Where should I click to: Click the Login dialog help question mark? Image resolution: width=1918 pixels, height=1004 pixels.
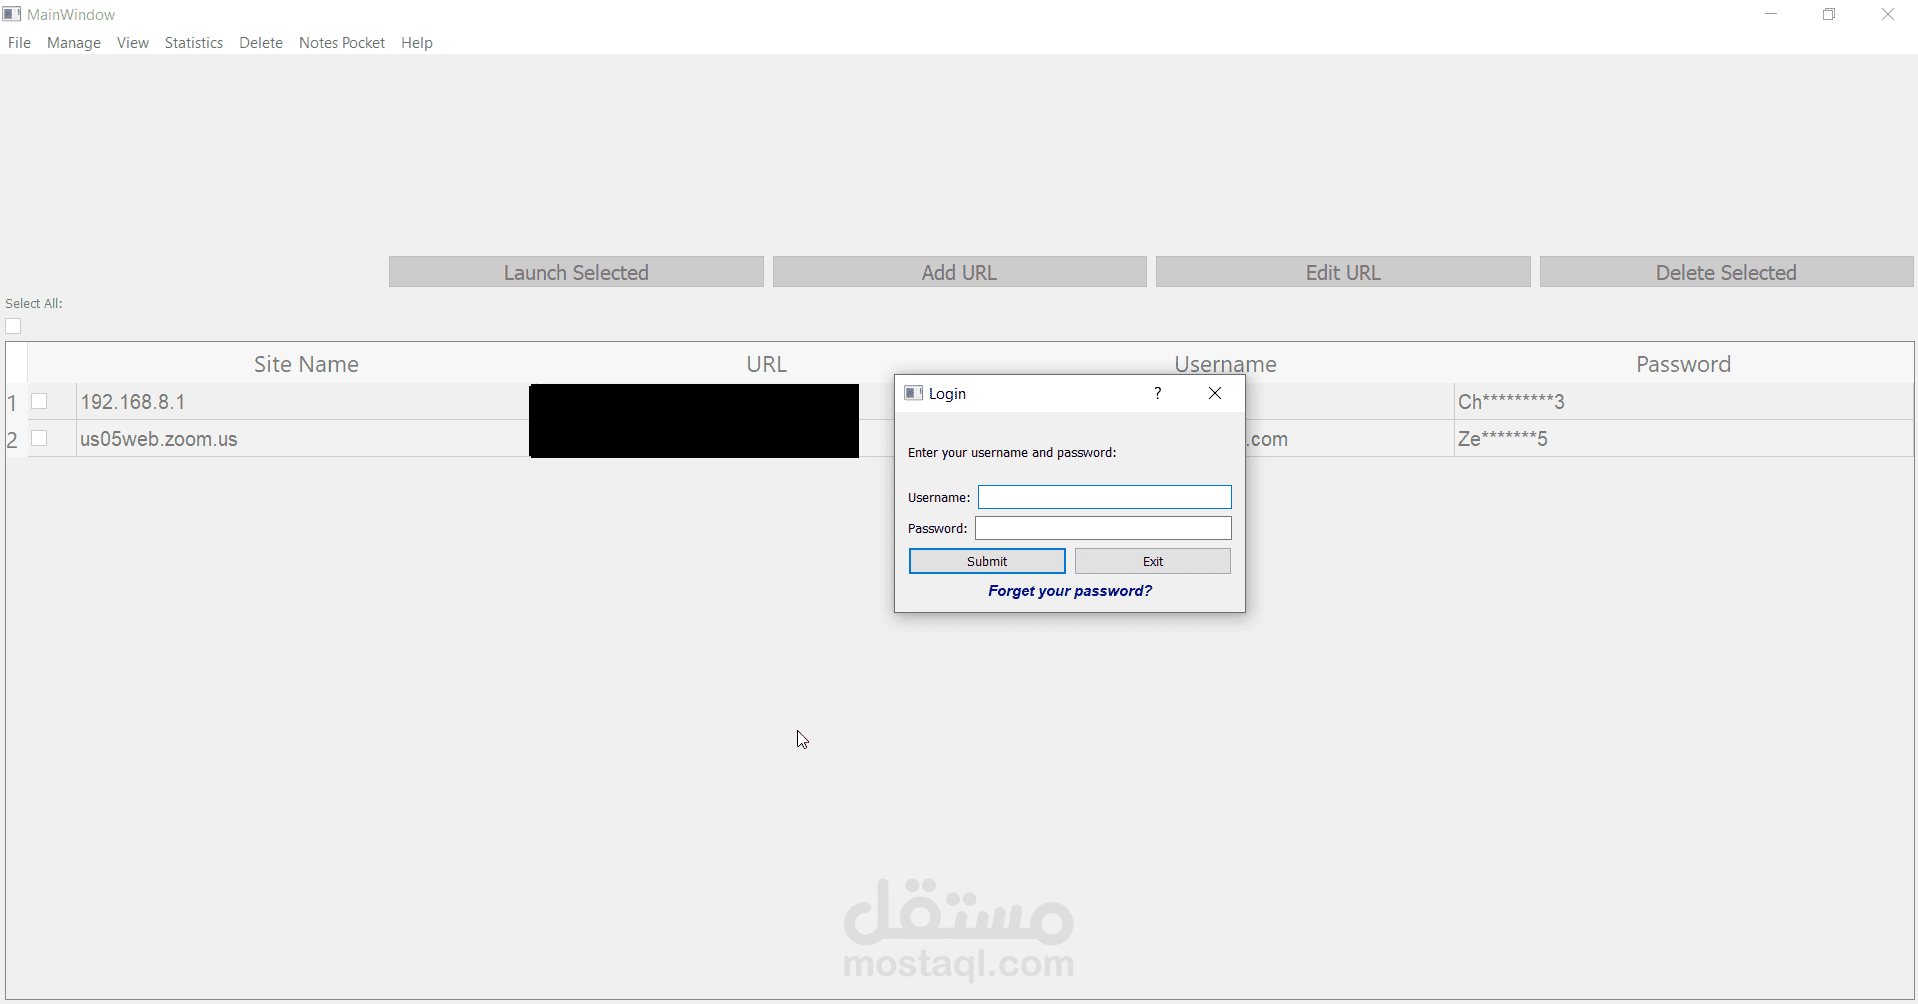[1158, 393]
